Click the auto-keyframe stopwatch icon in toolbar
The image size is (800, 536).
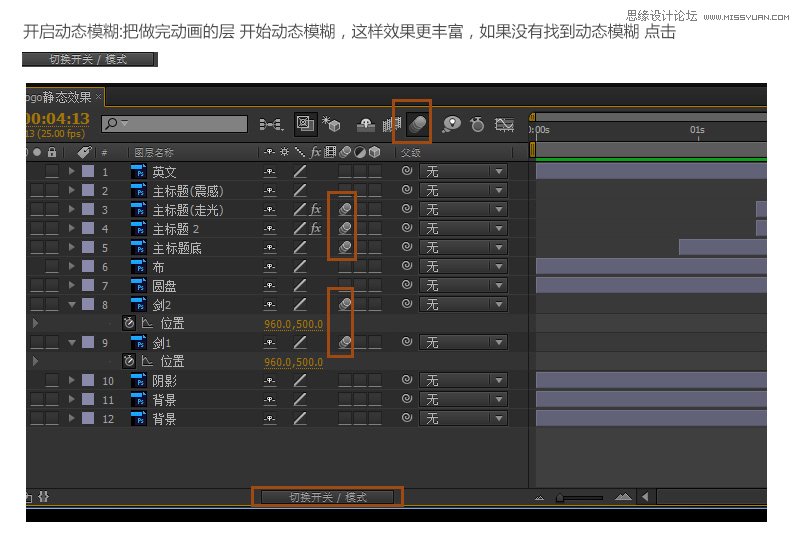tap(477, 124)
